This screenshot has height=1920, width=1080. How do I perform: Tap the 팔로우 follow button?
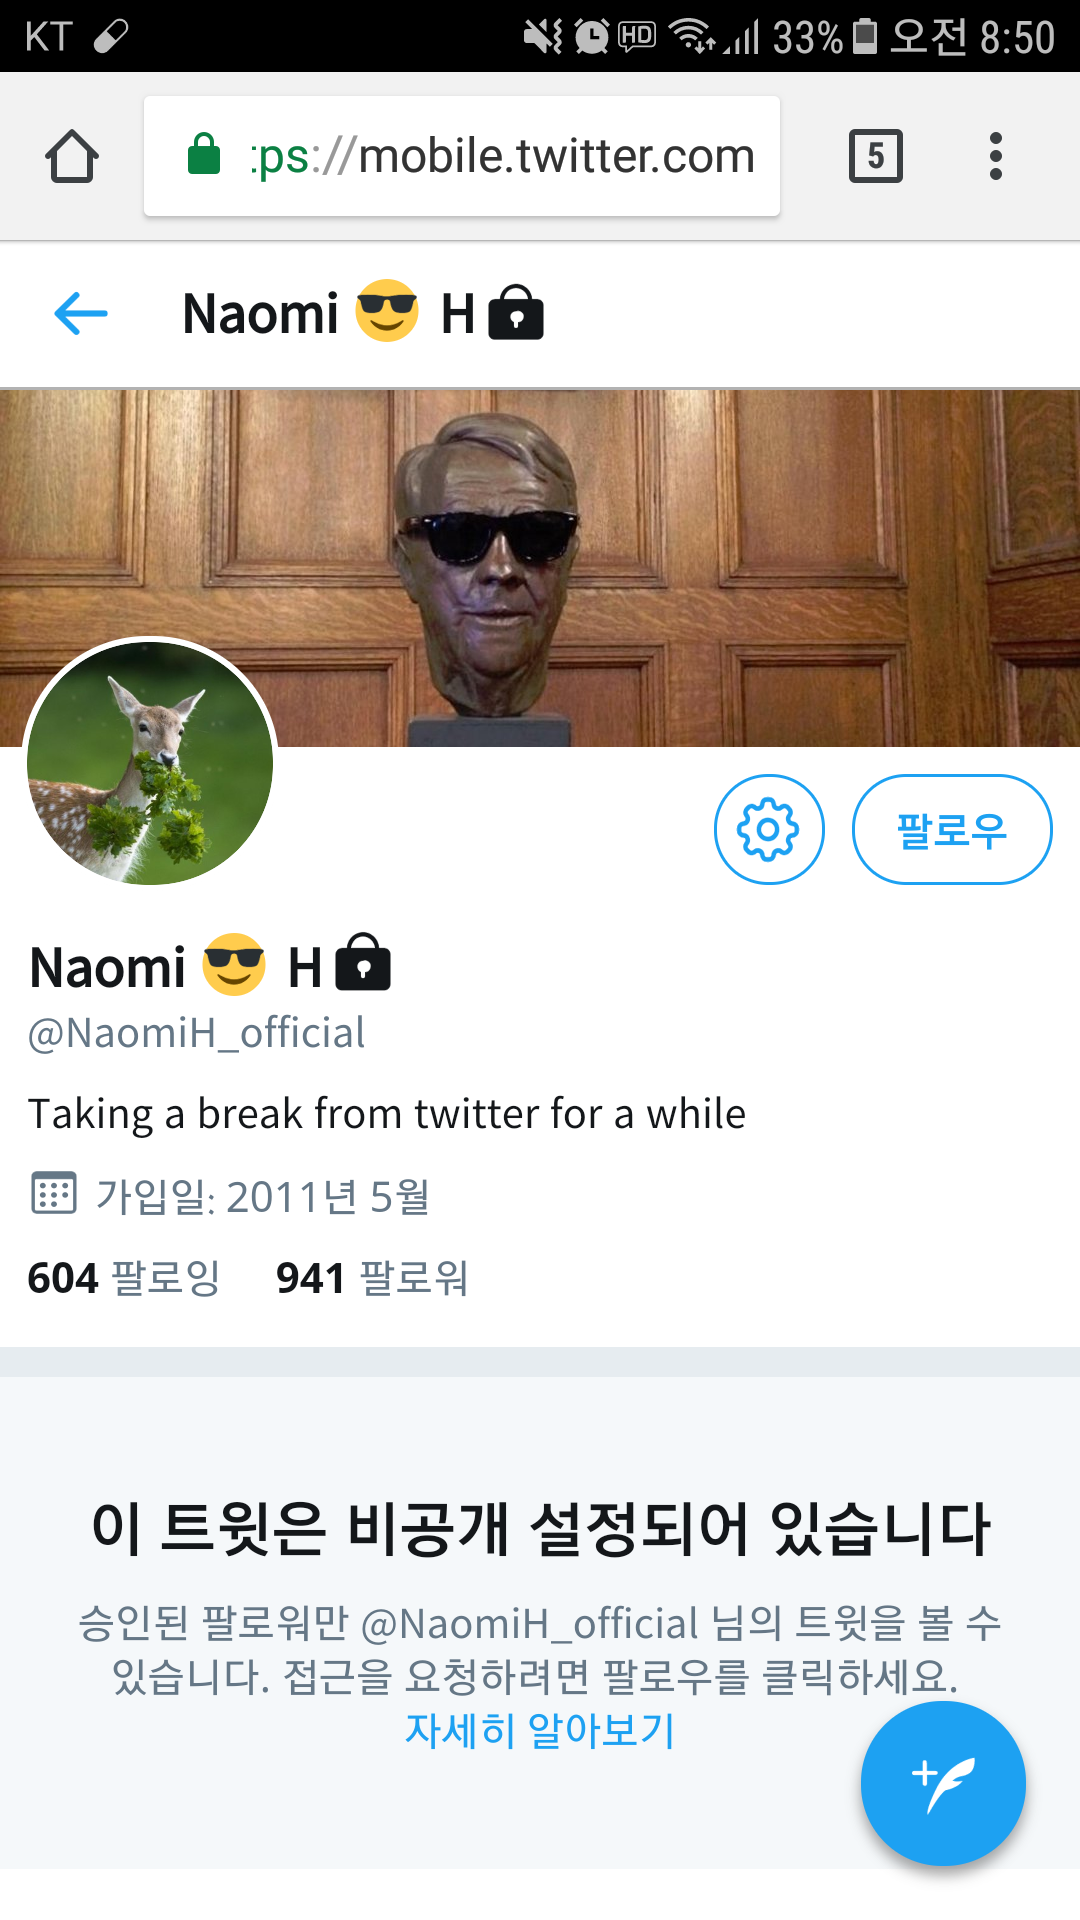click(x=952, y=829)
